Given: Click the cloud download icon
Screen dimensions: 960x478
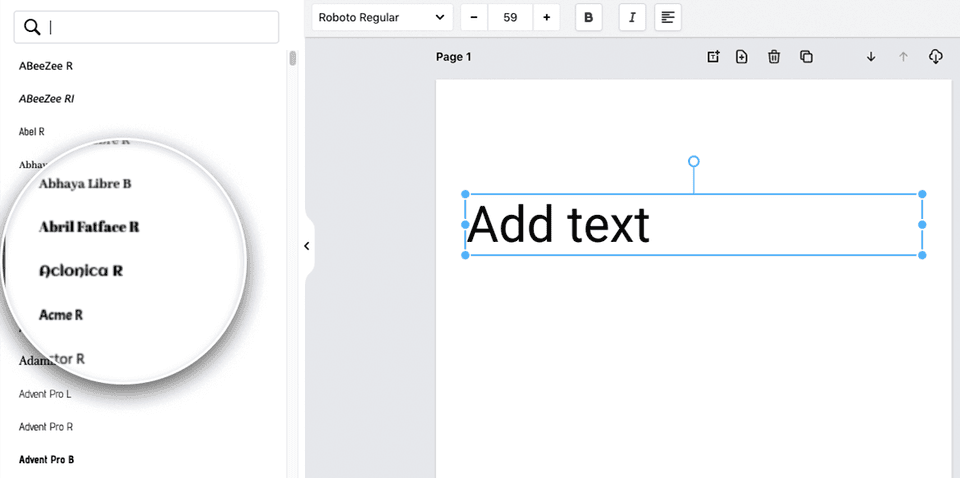Looking at the screenshot, I should point(936,57).
